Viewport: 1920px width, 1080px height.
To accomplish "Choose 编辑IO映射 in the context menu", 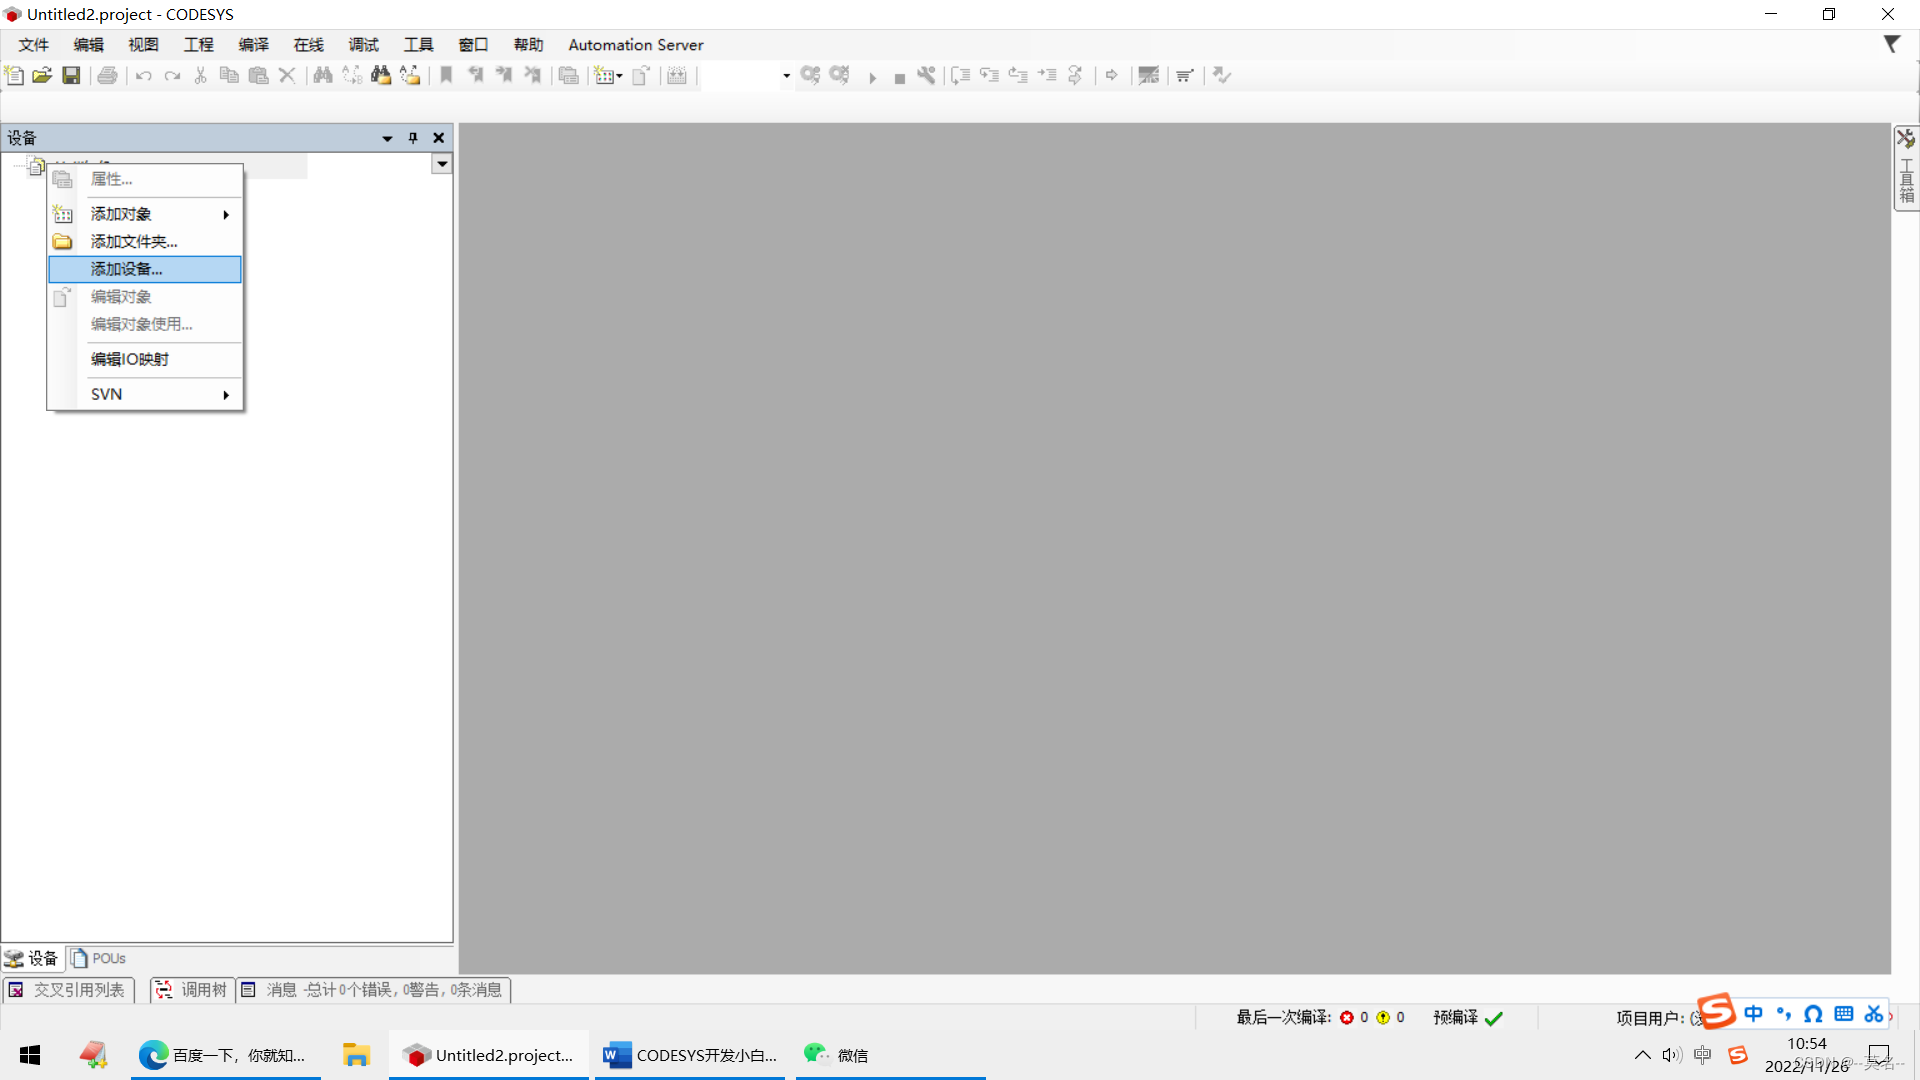I will pos(130,359).
